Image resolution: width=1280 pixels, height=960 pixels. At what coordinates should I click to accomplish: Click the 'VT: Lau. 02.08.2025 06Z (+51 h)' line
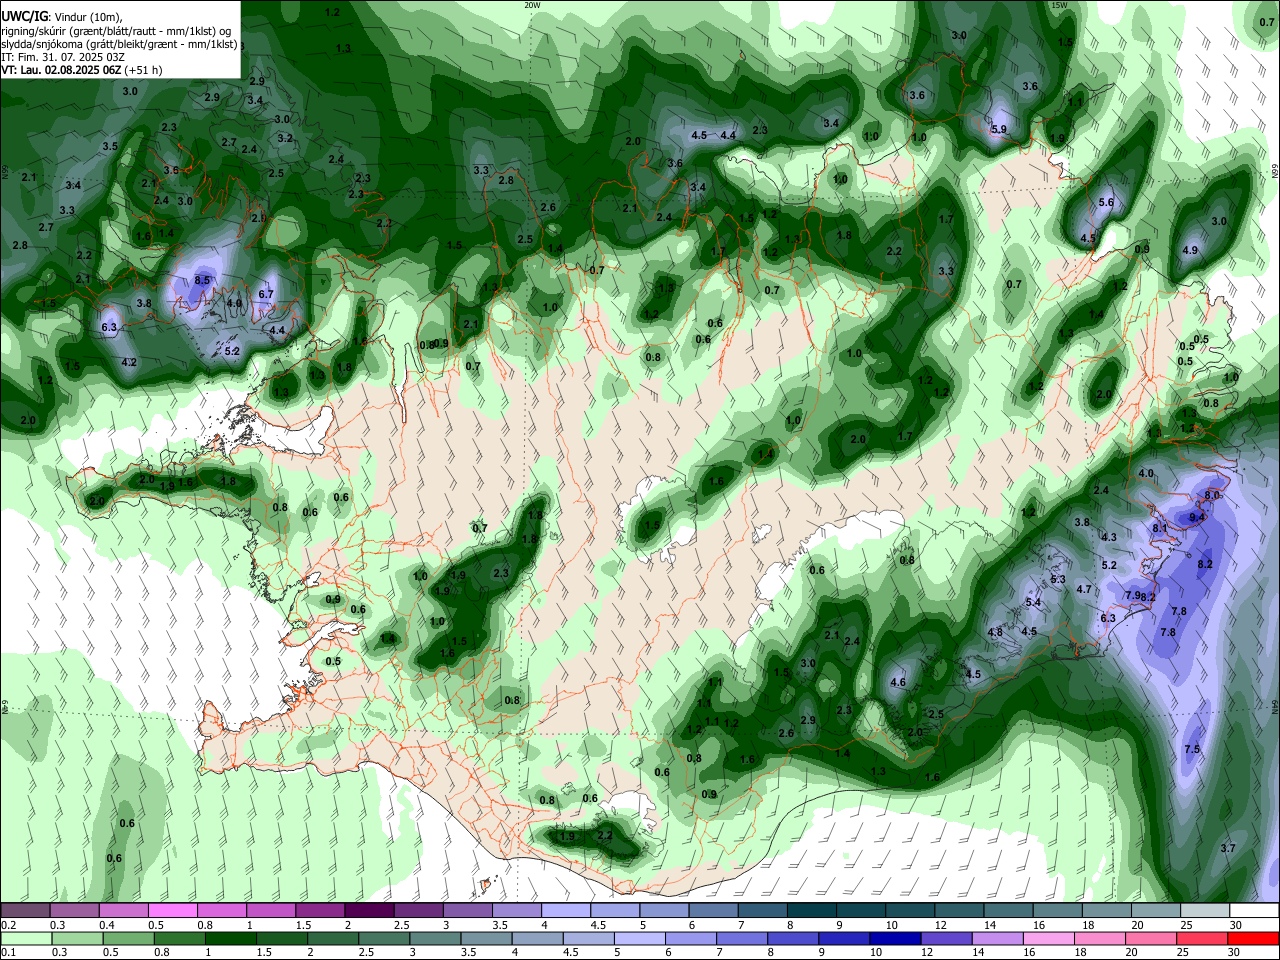point(81,70)
